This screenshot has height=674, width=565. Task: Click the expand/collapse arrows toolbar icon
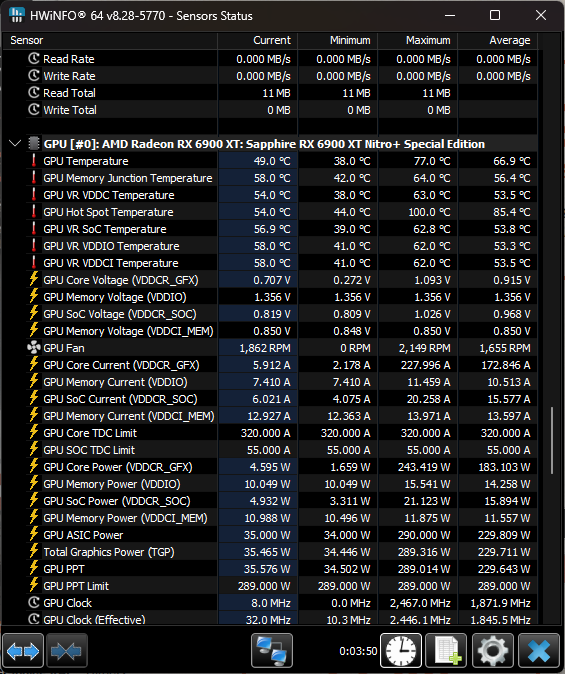(23, 651)
